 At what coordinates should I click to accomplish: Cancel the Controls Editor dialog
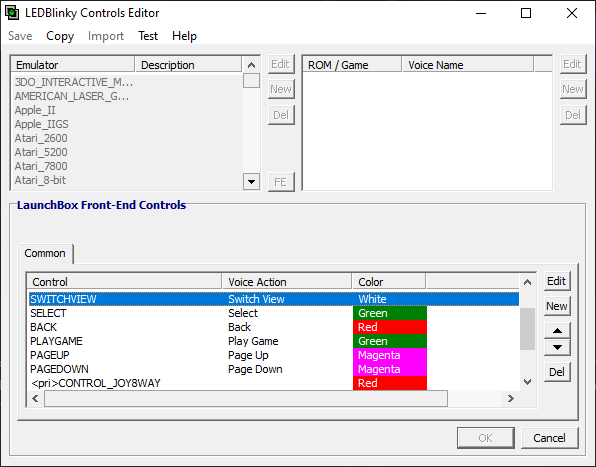550,438
